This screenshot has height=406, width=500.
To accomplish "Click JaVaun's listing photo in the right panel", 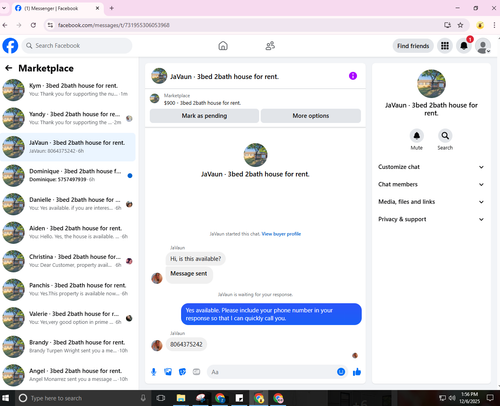I will pos(431,84).
